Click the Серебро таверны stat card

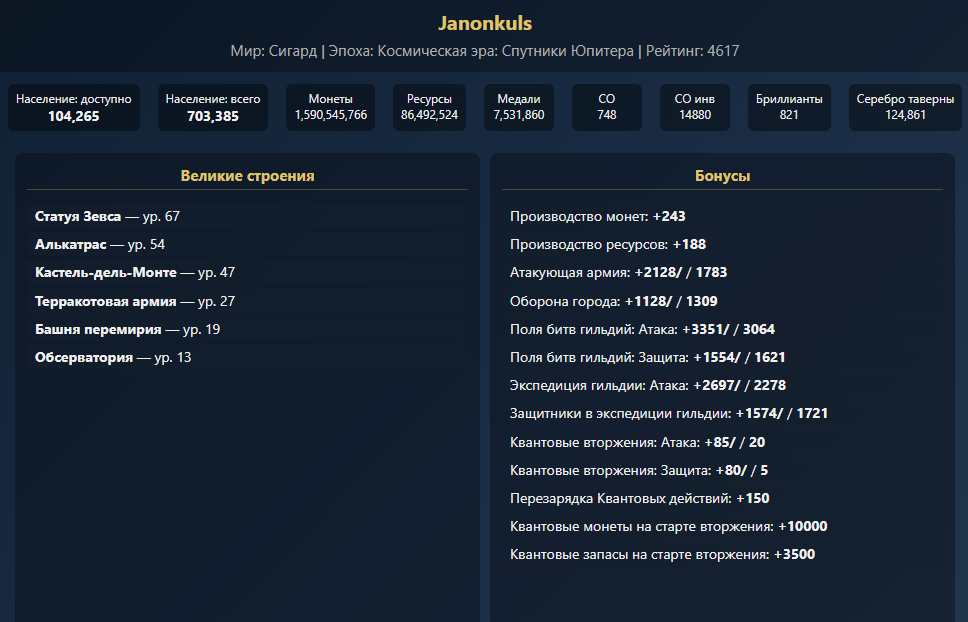pos(905,107)
